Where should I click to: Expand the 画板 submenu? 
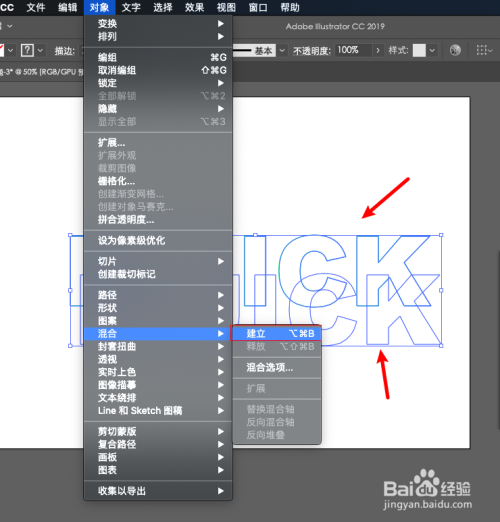pos(158,457)
